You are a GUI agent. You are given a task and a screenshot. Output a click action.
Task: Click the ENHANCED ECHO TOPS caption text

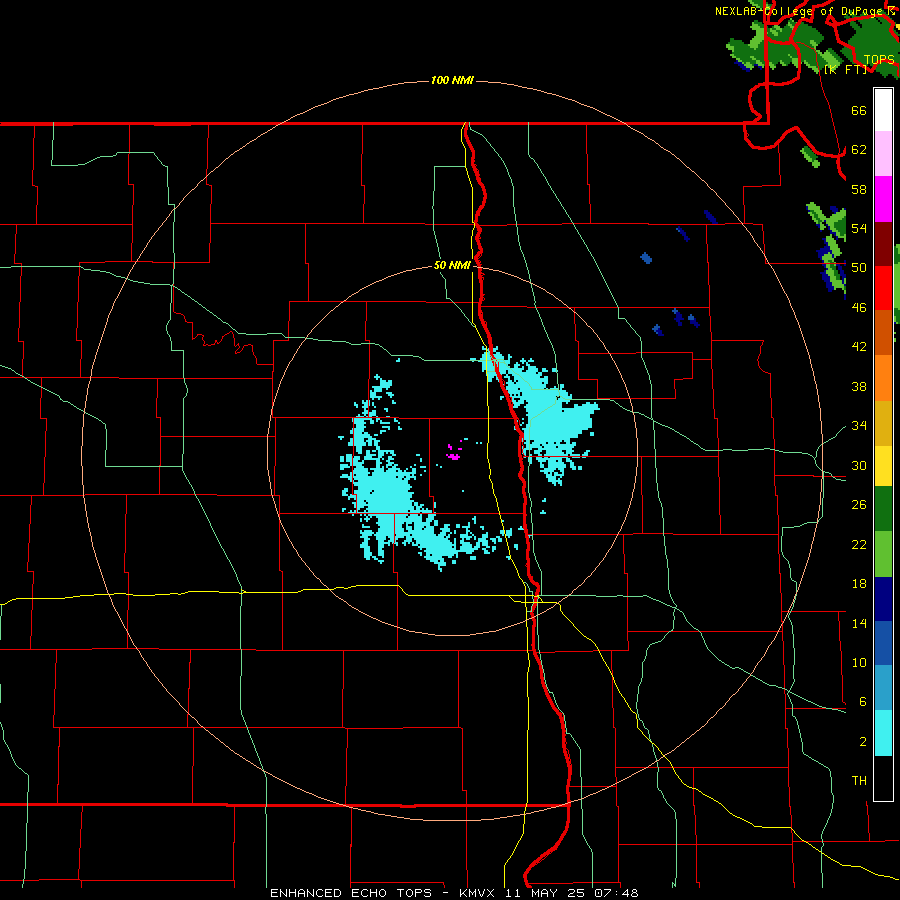(351, 893)
